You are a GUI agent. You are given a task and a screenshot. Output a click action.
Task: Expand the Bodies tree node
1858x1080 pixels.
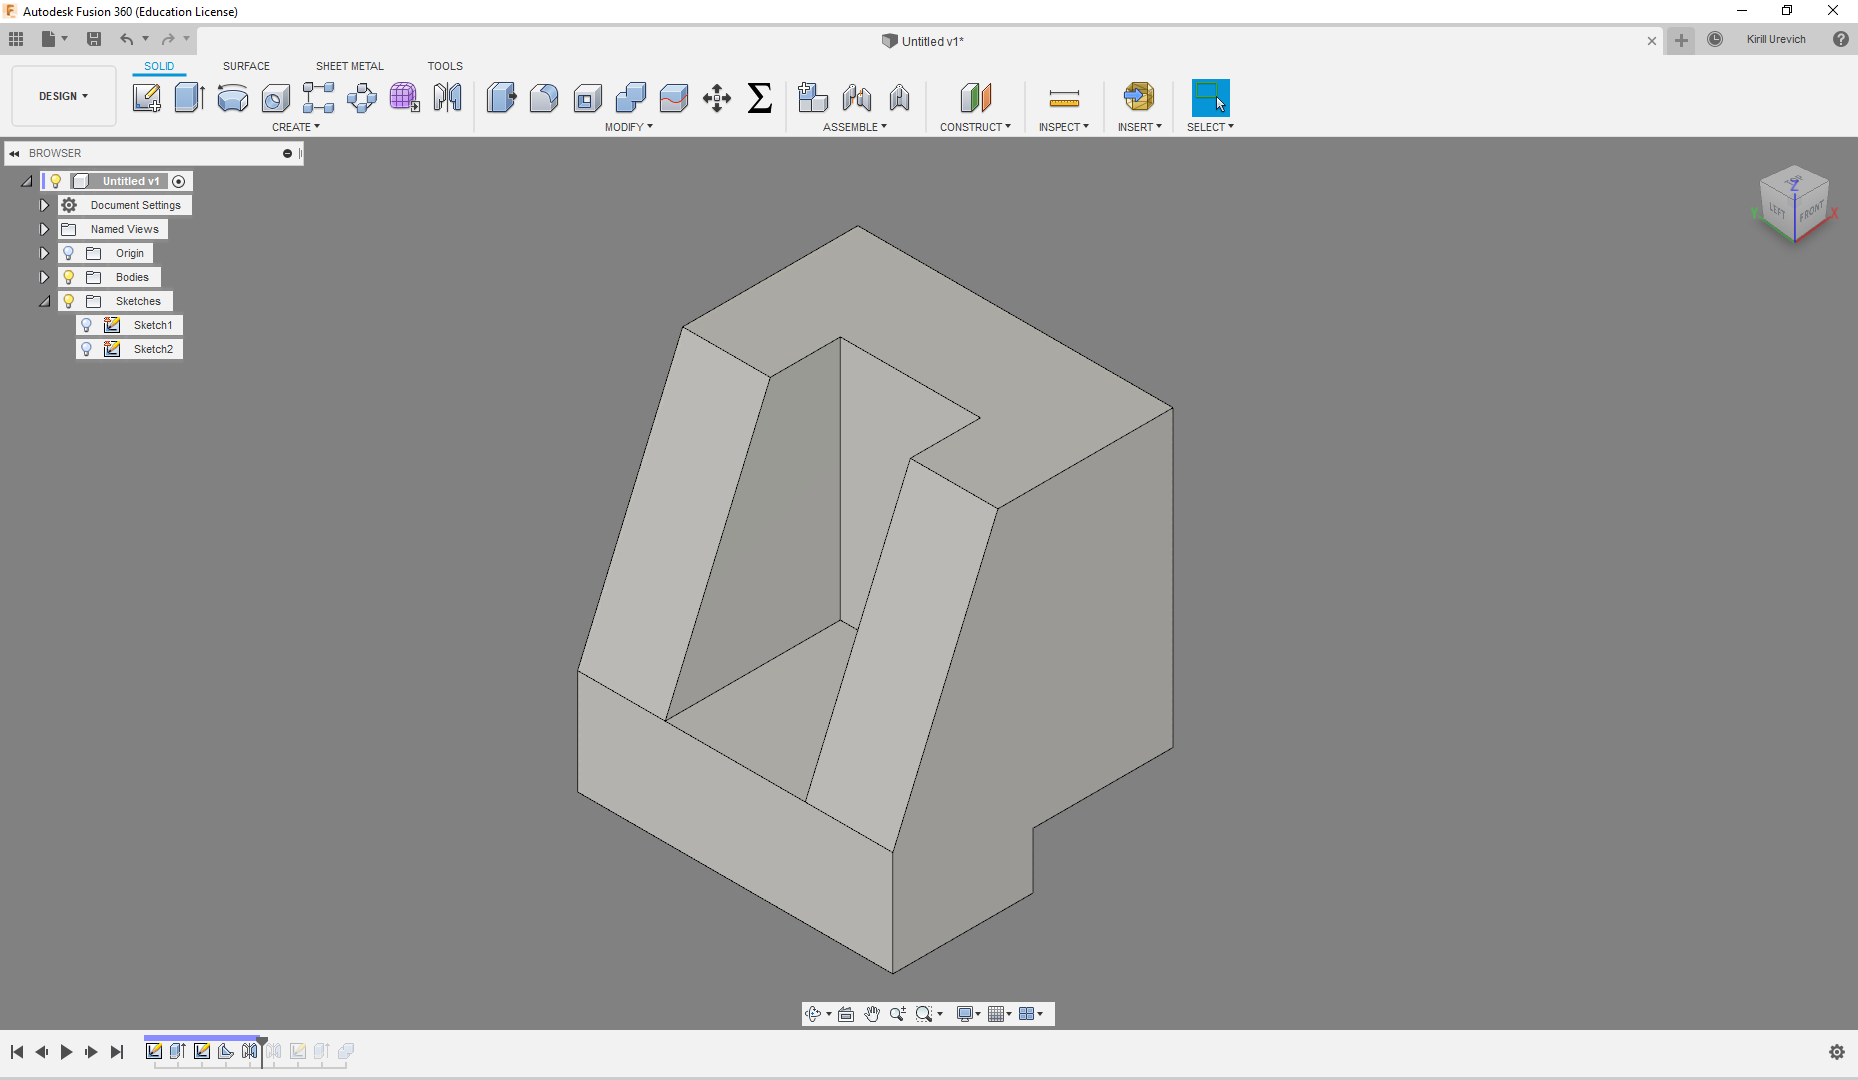44,277
